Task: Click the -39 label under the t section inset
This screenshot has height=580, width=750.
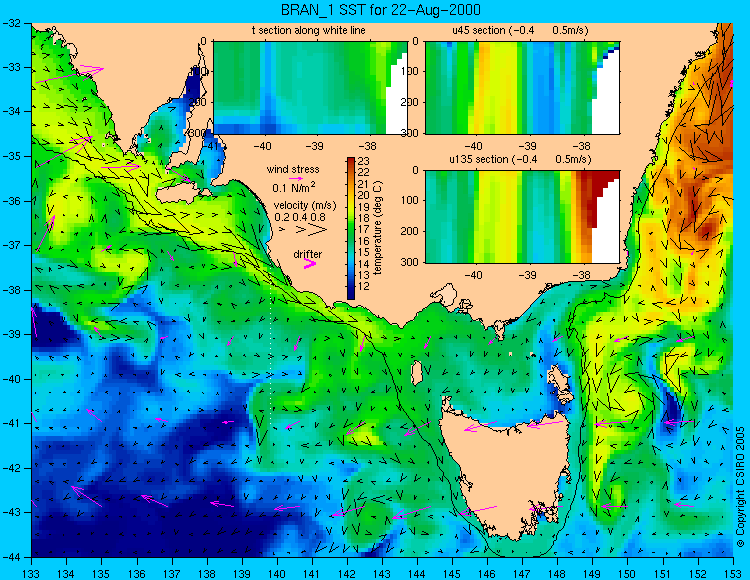Action: point(315,146)
